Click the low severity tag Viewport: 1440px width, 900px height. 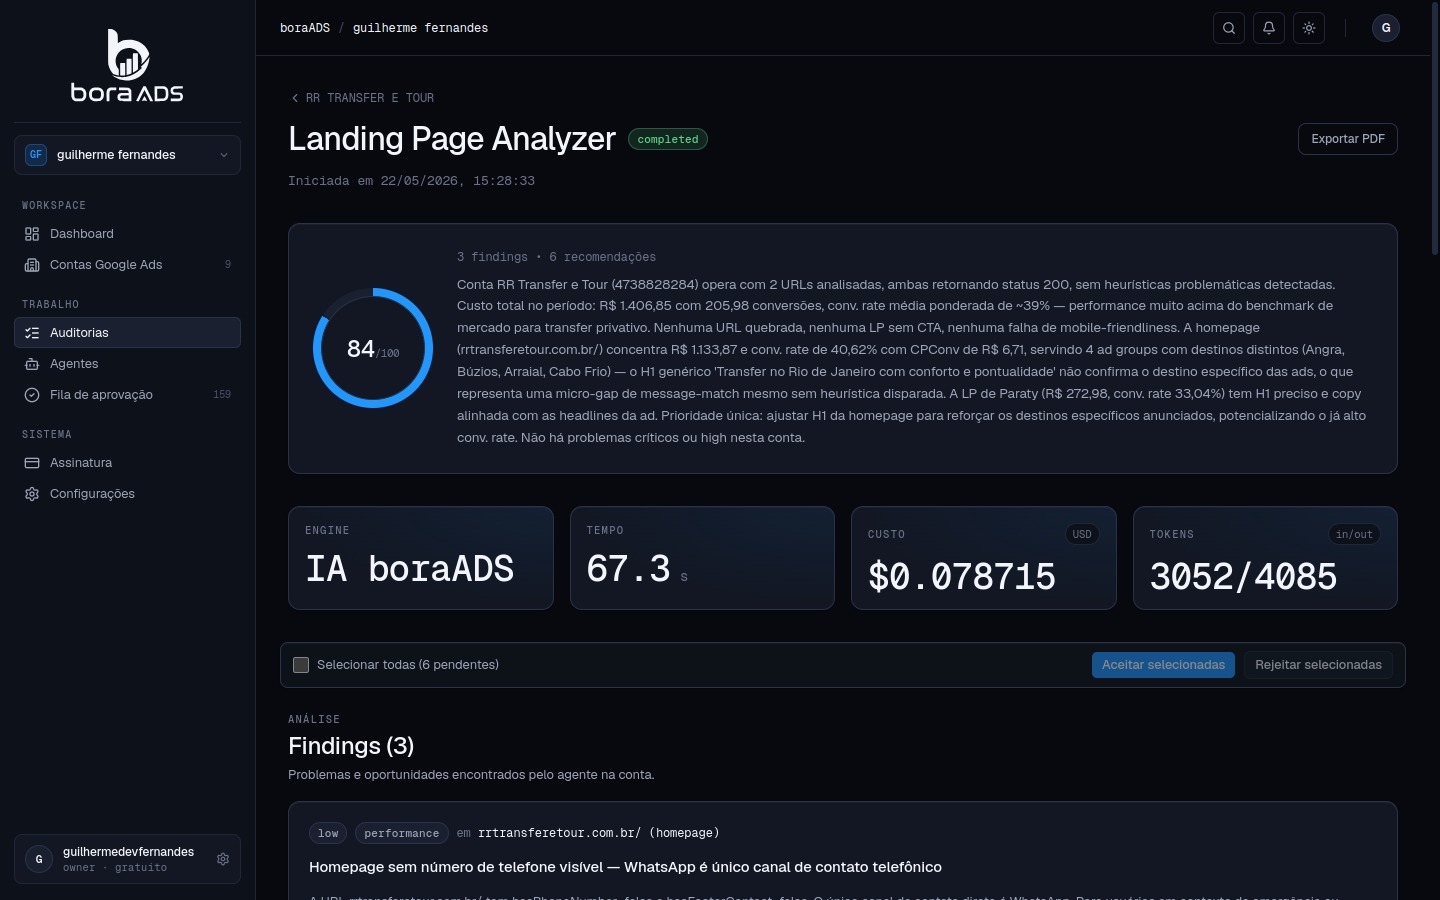[328, 833]
